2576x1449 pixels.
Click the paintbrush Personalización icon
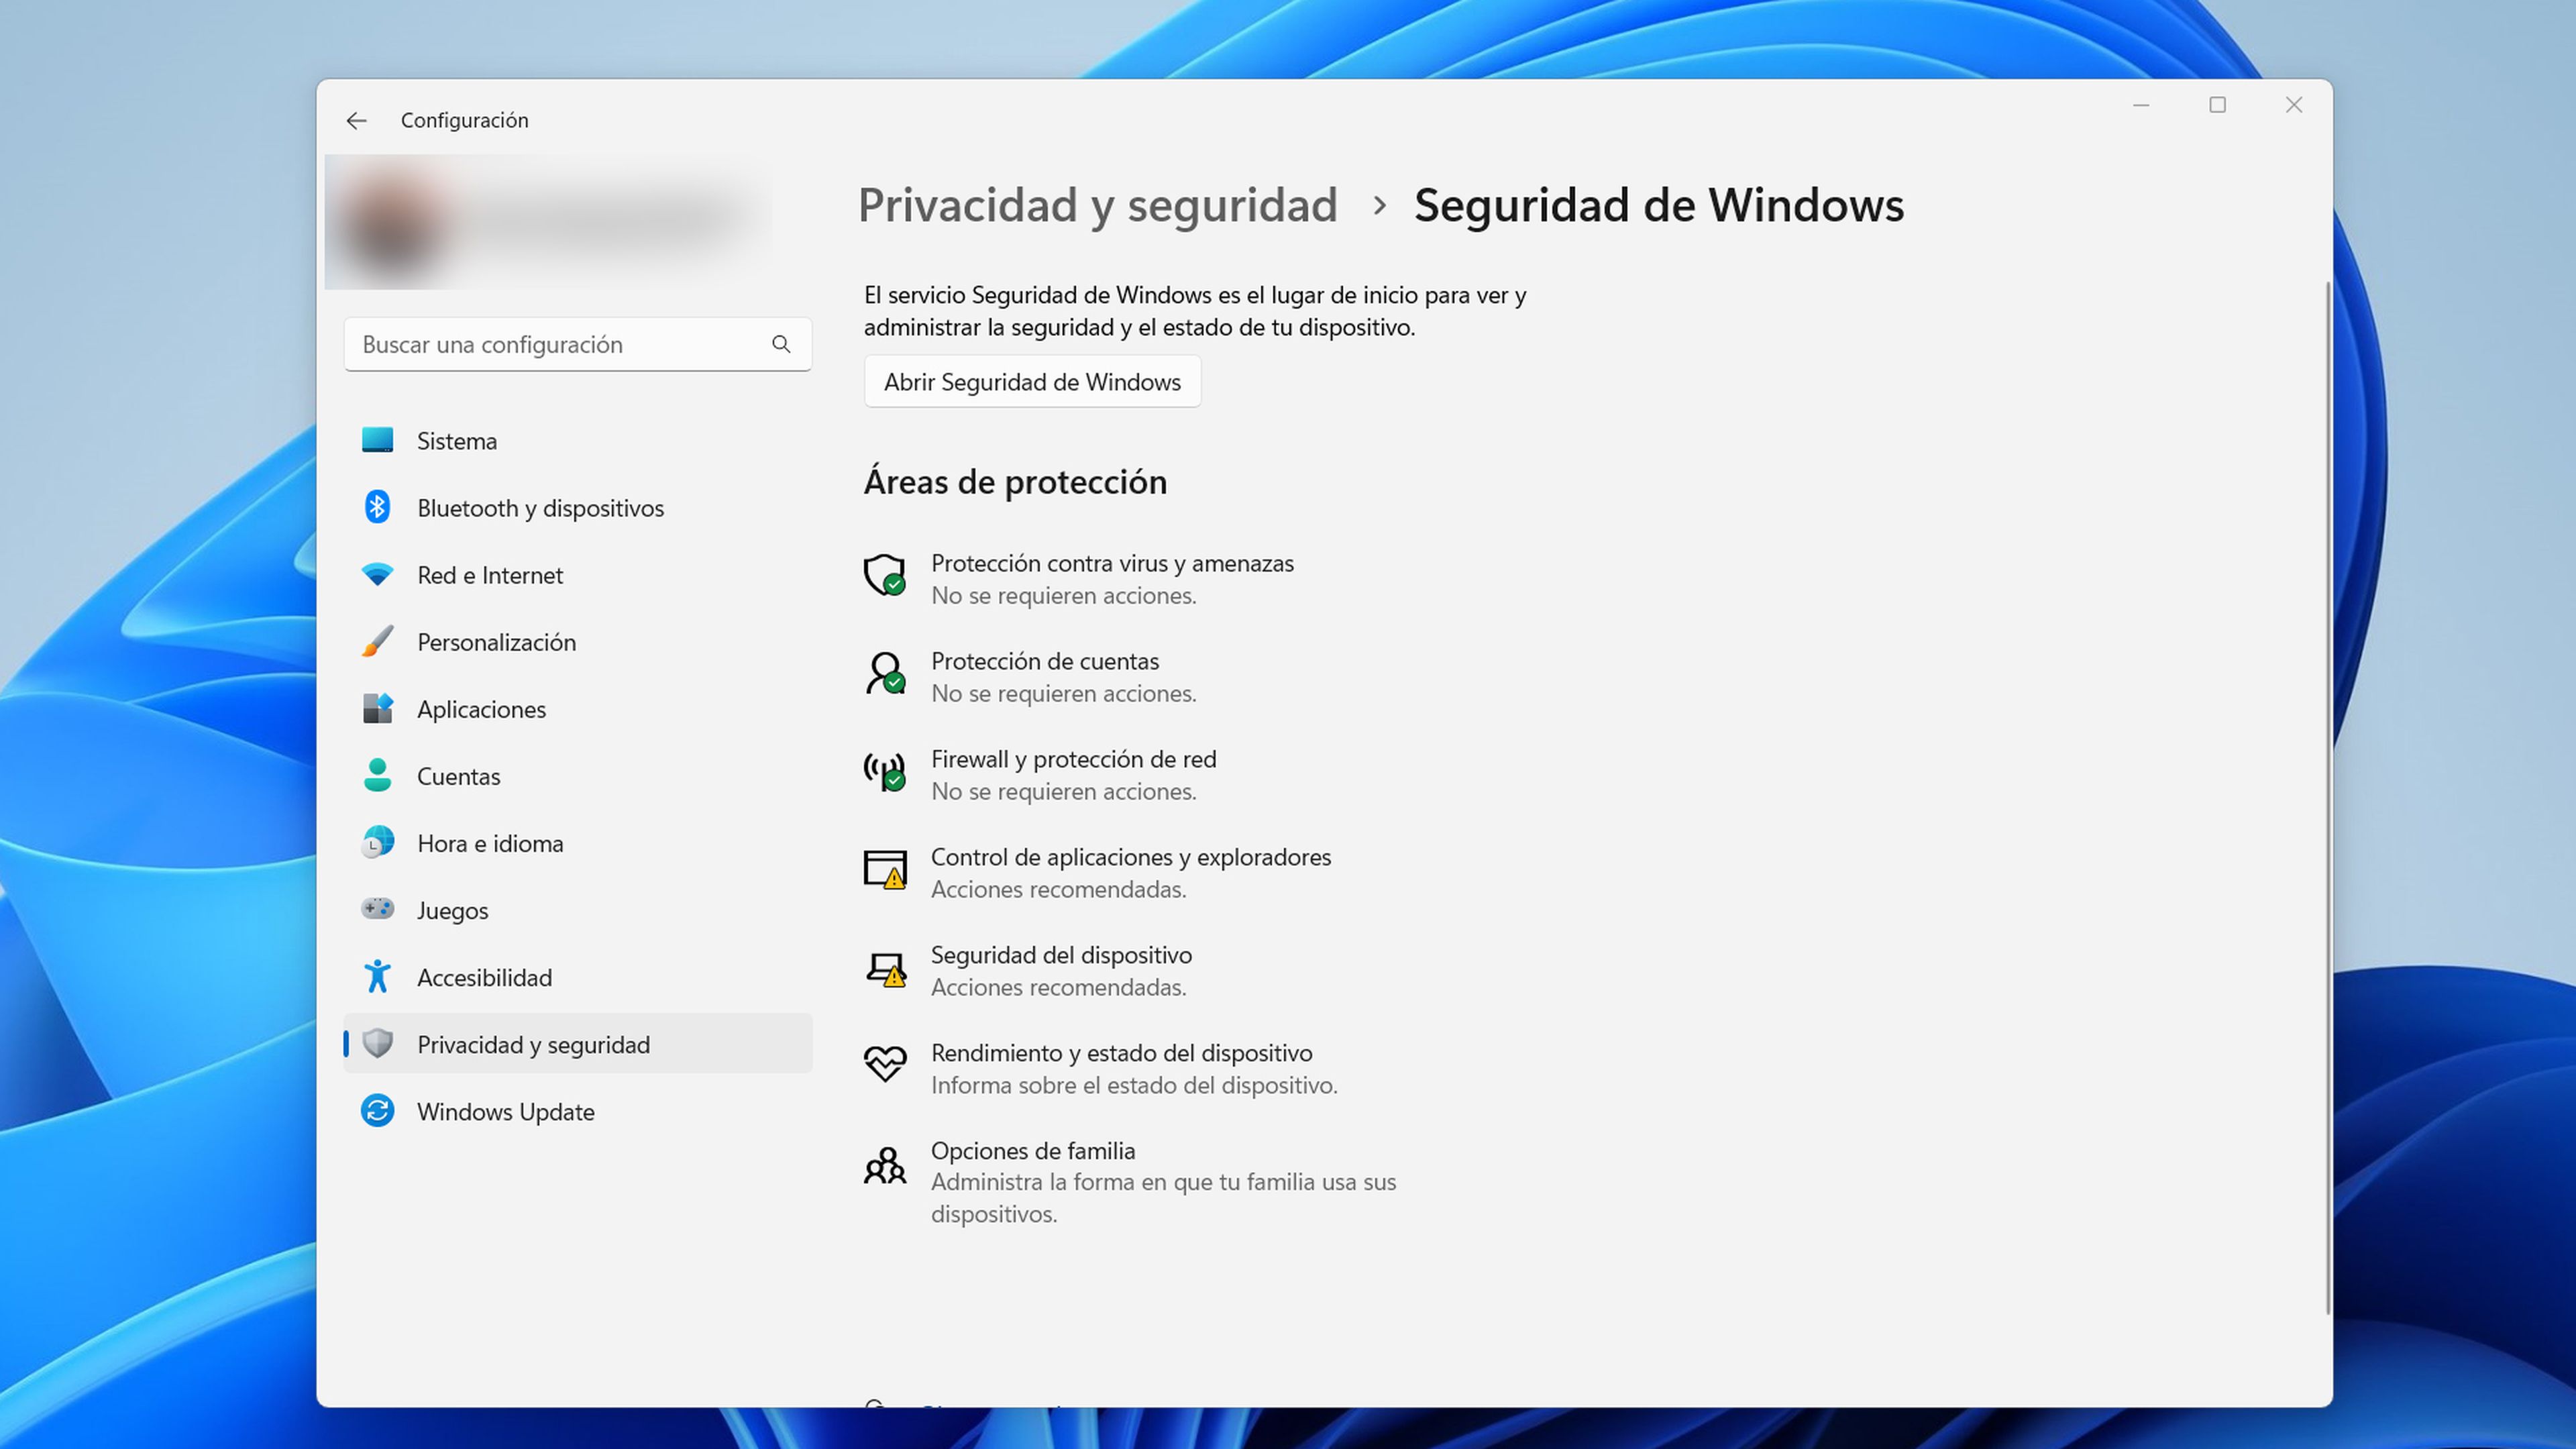tap(377, 642)
